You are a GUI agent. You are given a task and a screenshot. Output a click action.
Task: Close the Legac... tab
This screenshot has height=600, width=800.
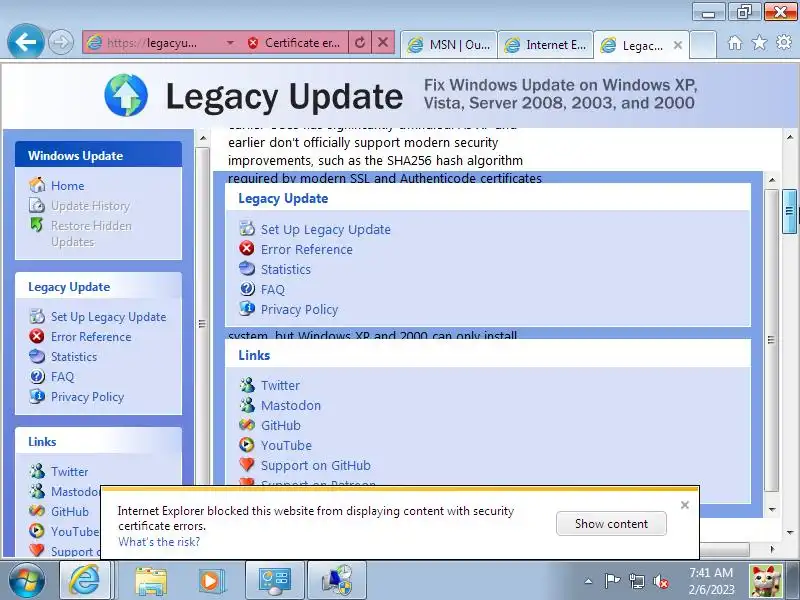[678, 45]
